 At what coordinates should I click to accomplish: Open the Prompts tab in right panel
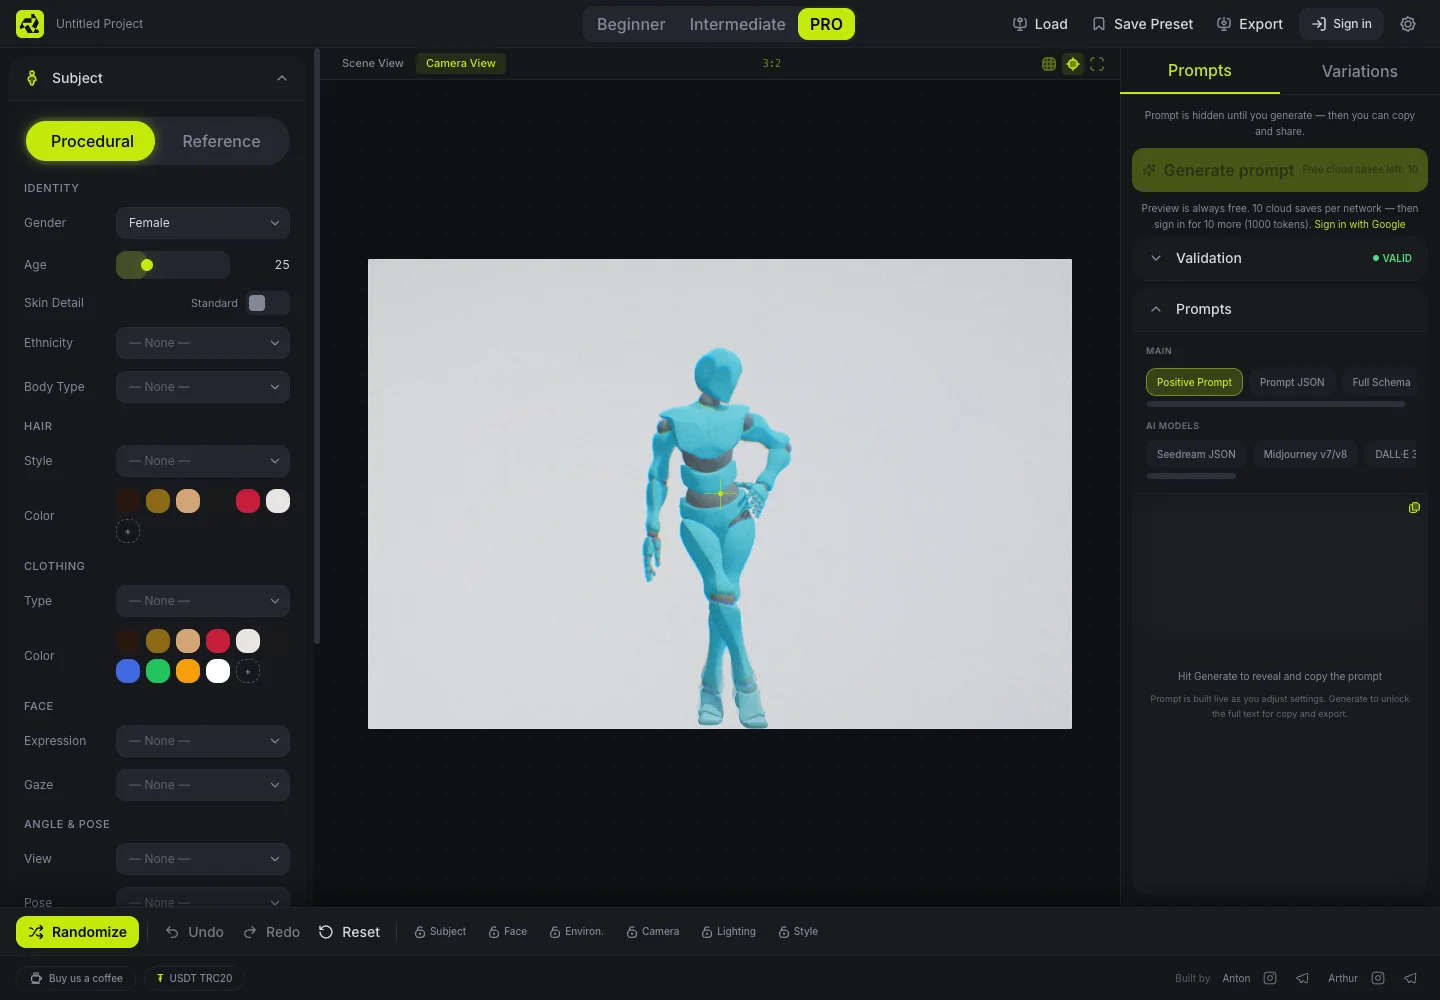pos(1200,71)
